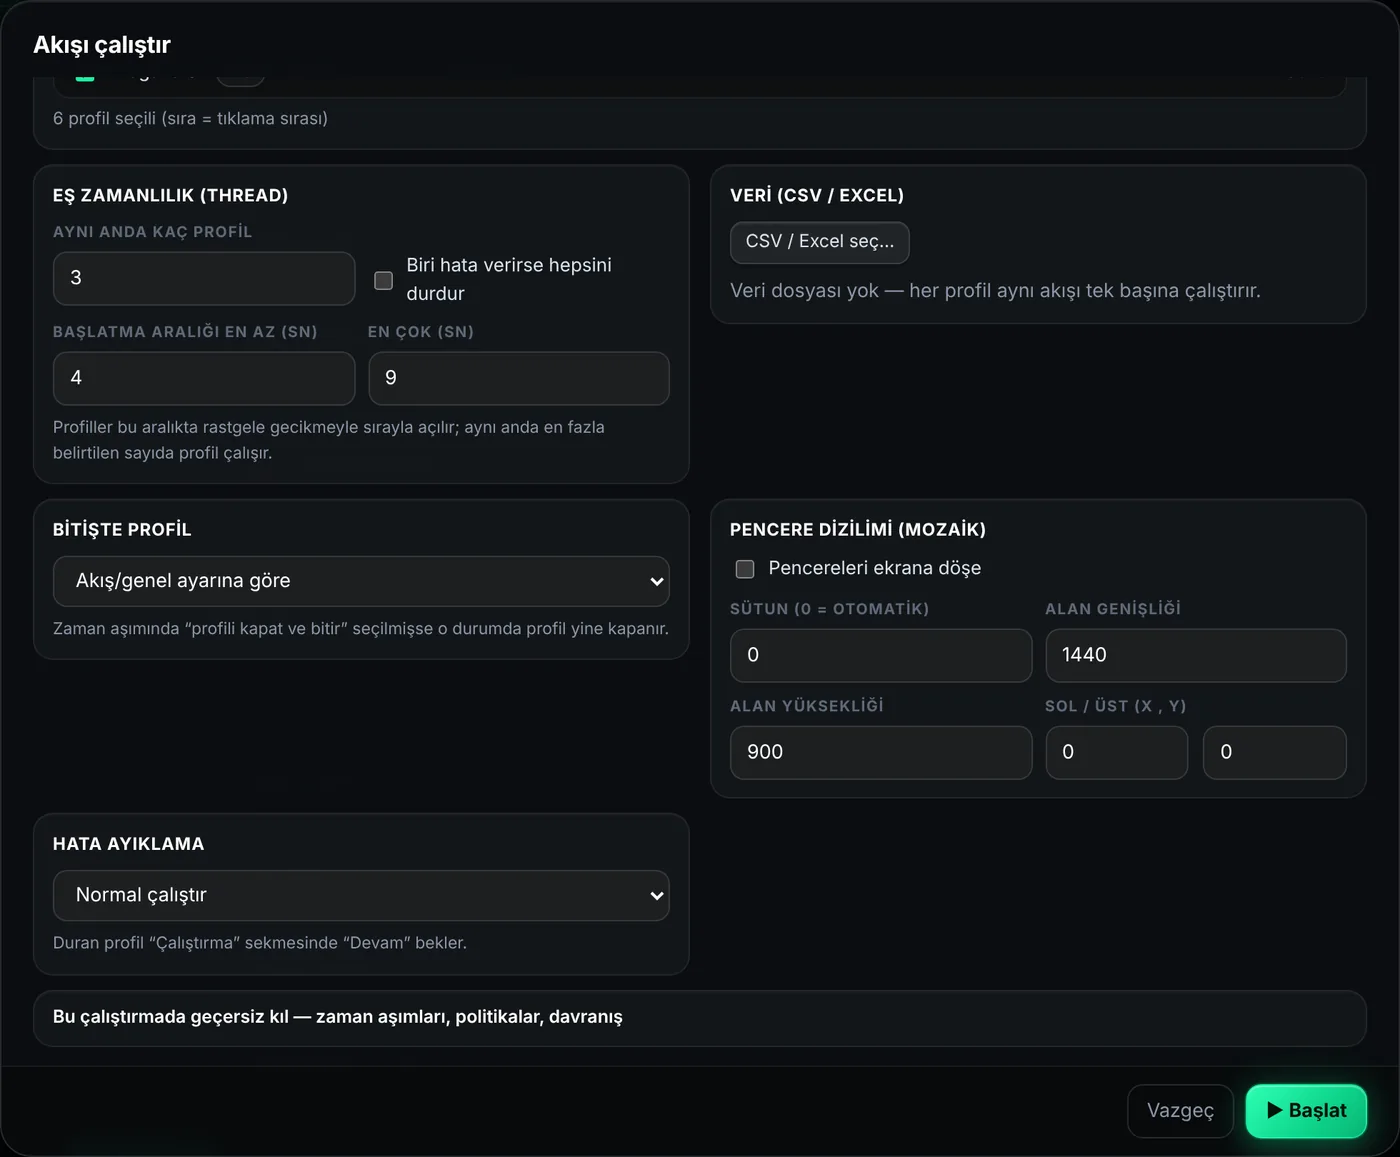Start the flow with the Başlat button
The height and width of the screenshot is (1157, 1400).
[x=1306, y=1111]
